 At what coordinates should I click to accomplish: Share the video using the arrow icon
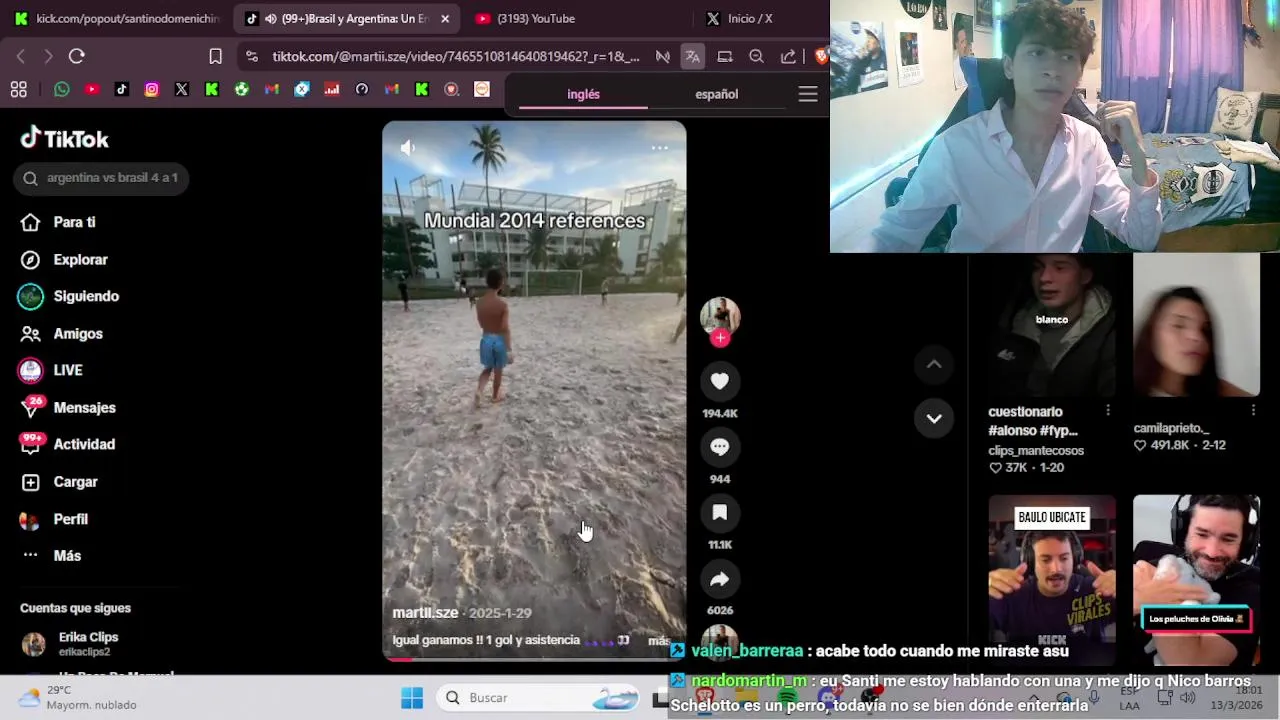pyautogui.click(x=720, y=579)
